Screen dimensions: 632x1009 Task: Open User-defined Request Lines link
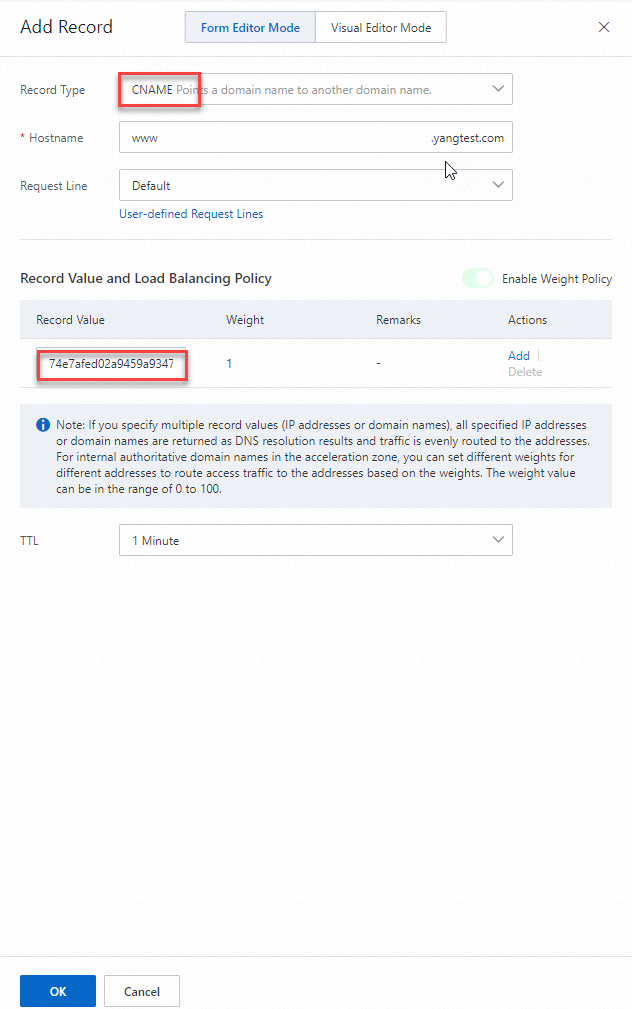[x=191, y=214]
